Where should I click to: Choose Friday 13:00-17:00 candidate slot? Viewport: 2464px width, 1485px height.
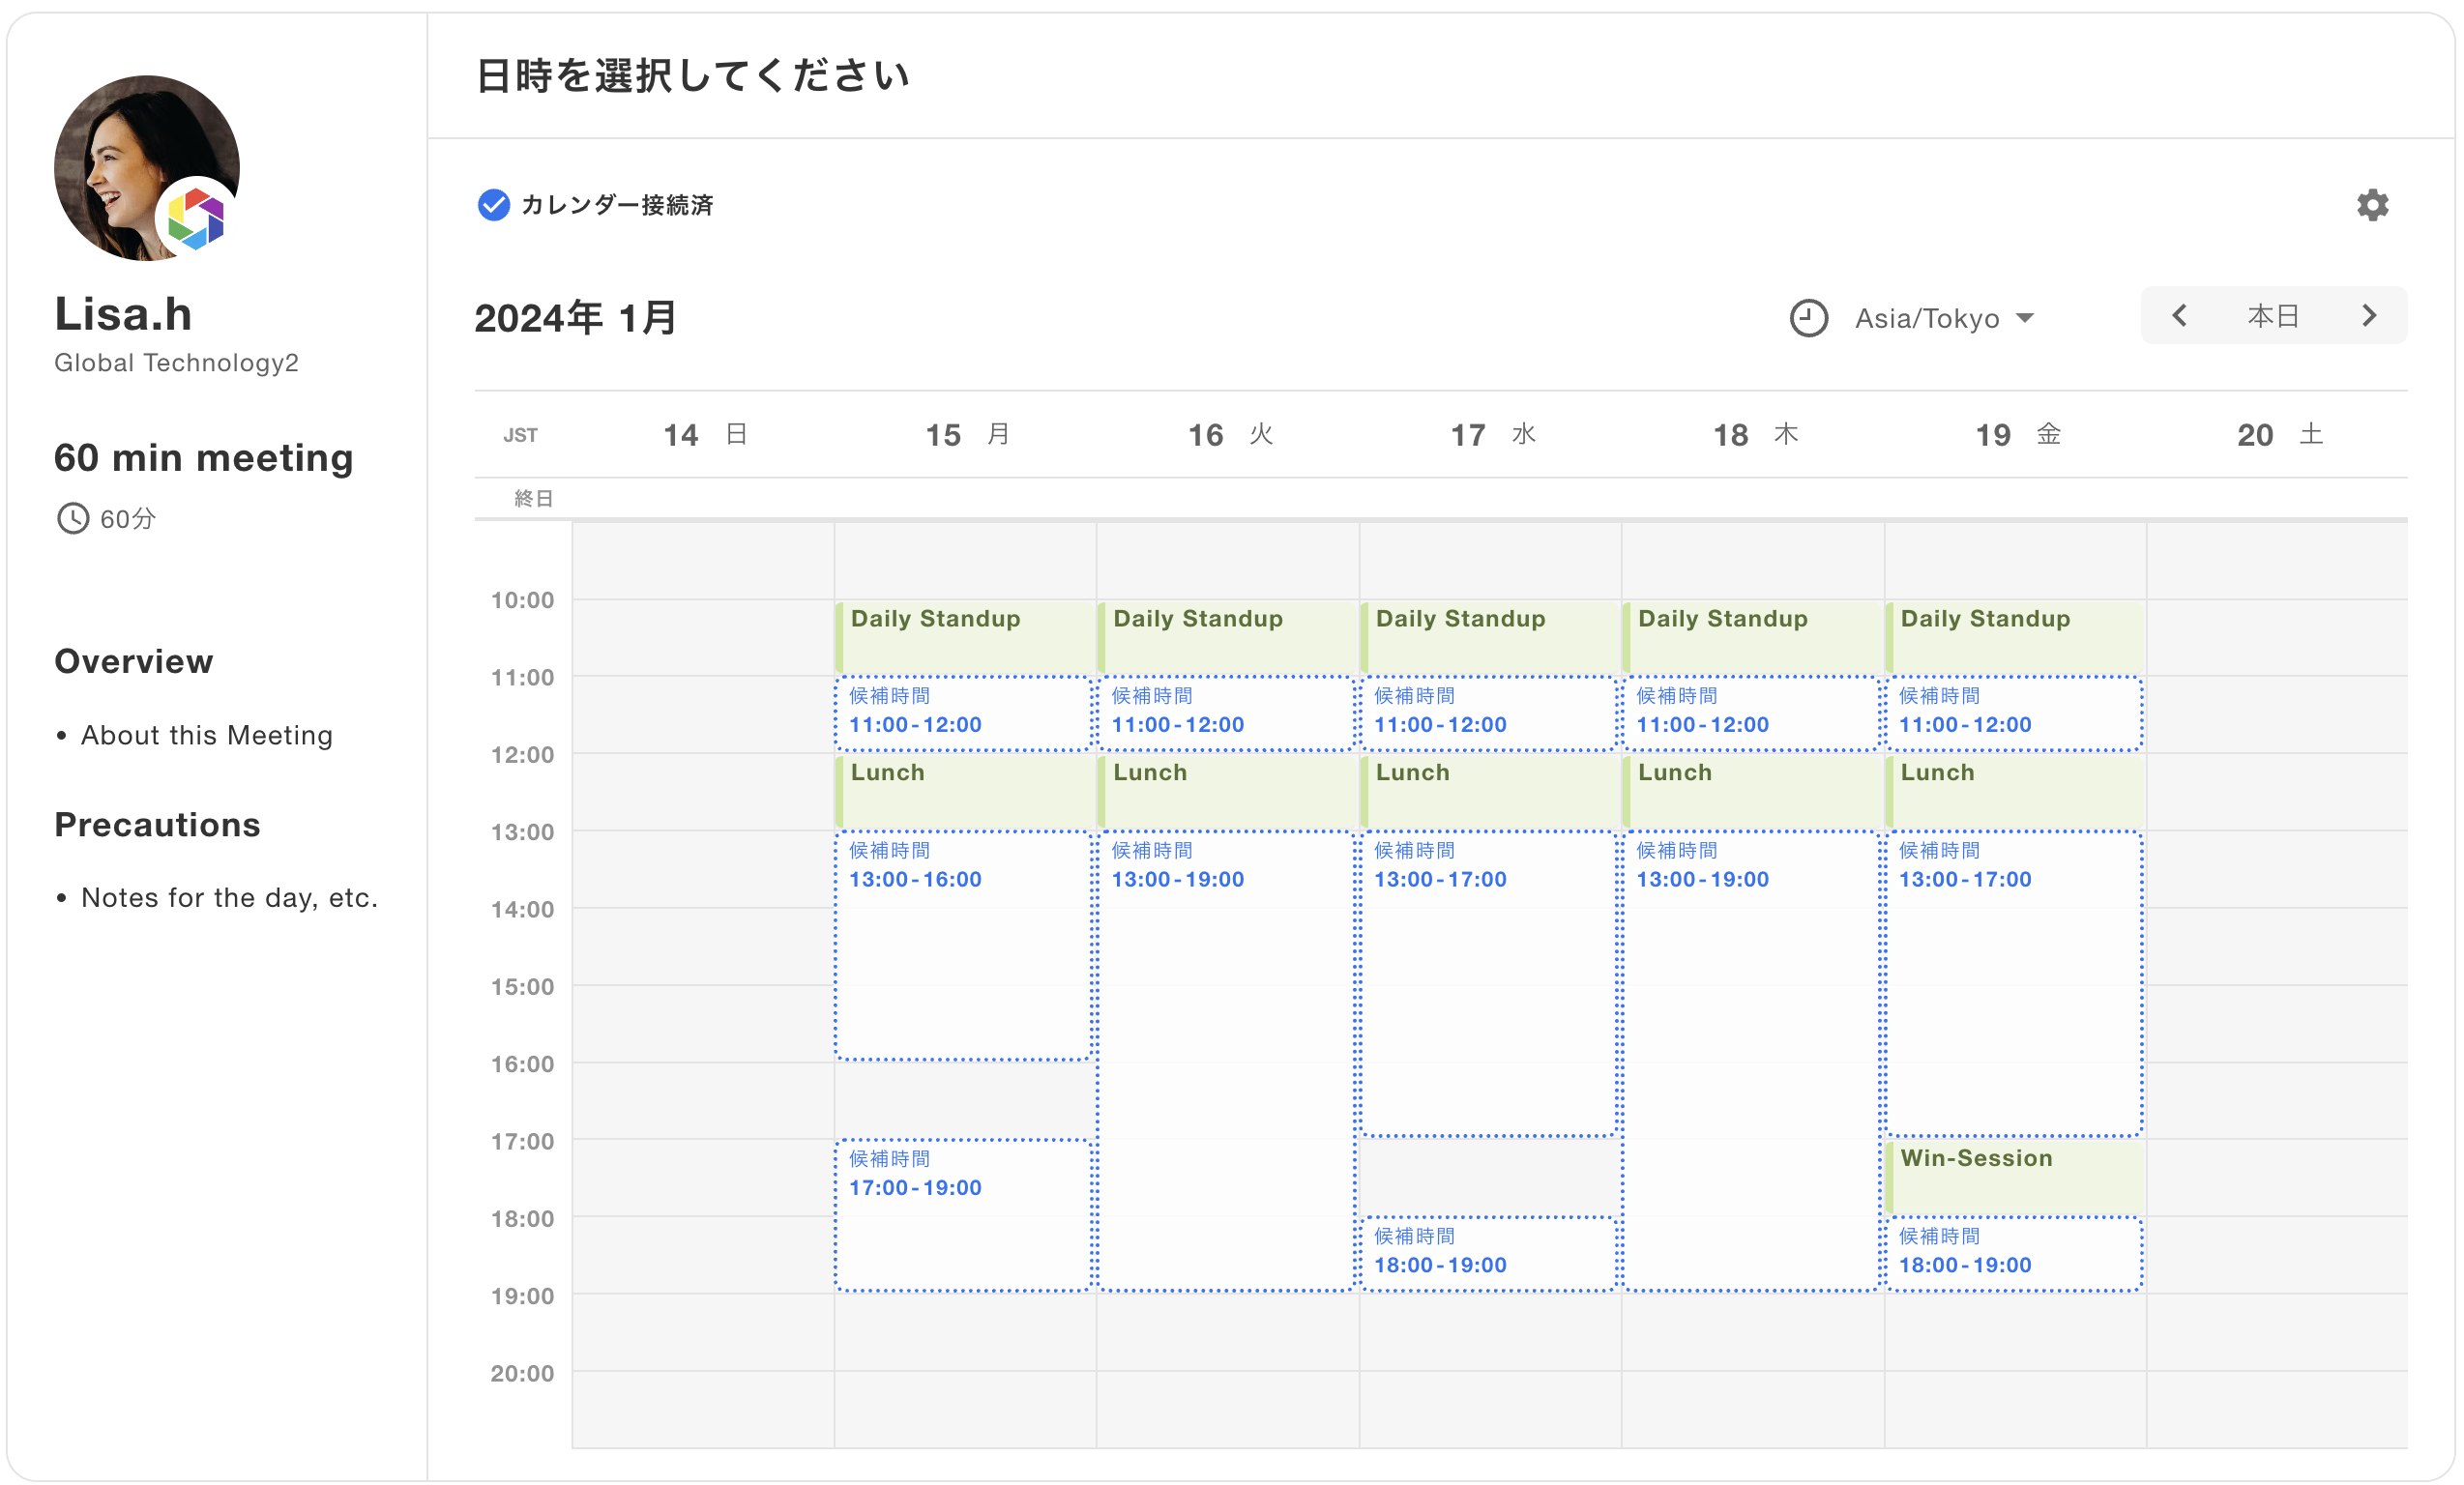[2013, 983]
